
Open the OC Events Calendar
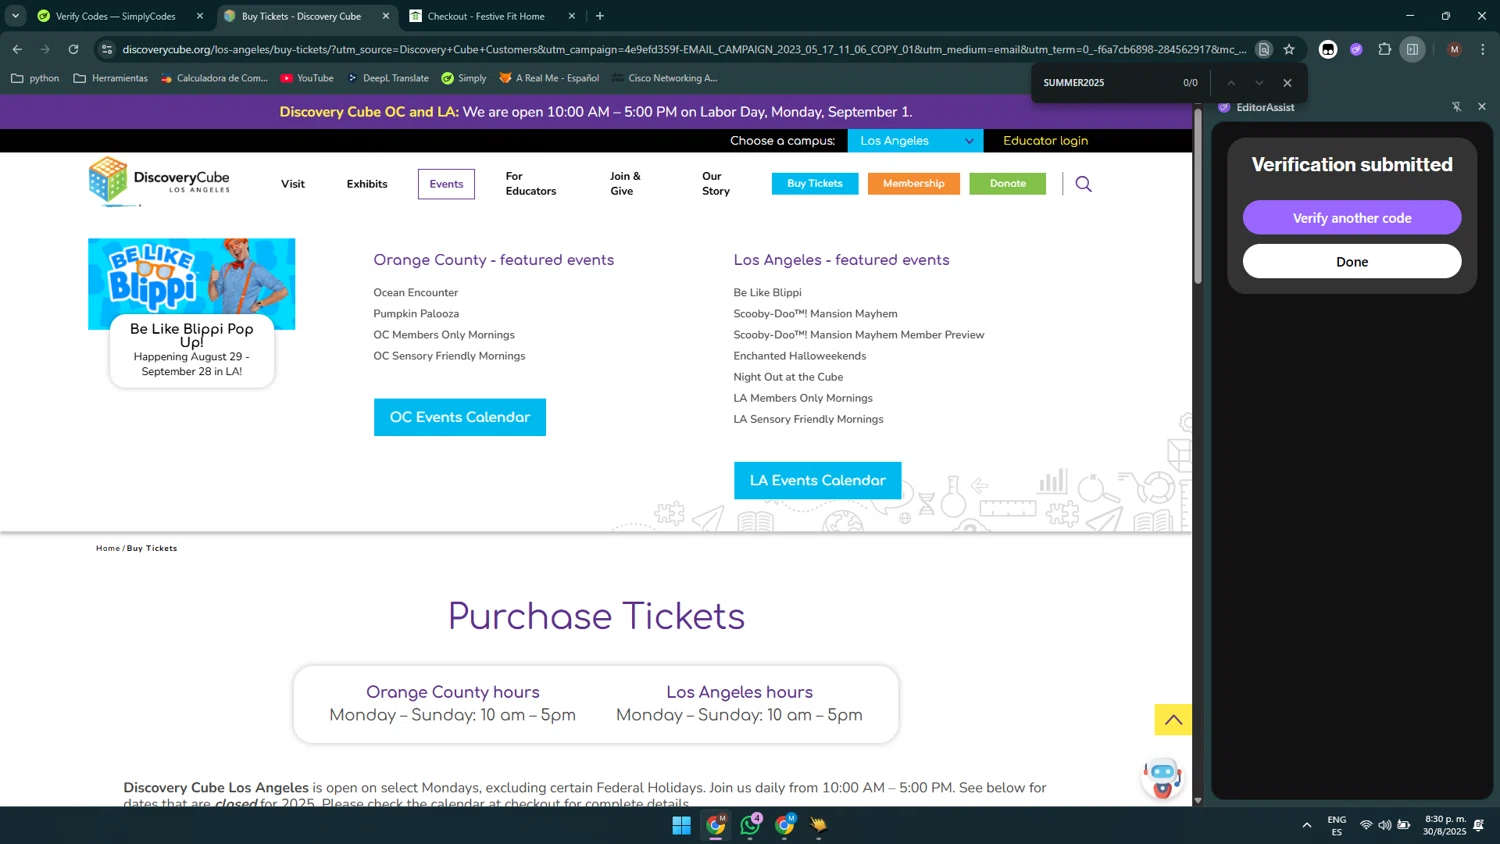click(460, 417)
